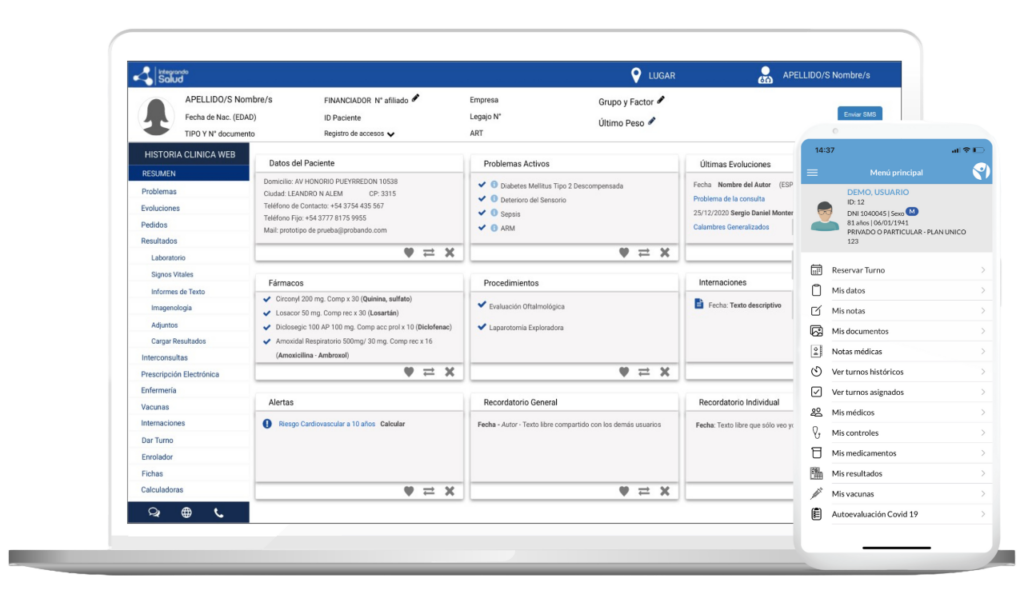Select Evoluciones in the sidebar menu

pos(161,208)
